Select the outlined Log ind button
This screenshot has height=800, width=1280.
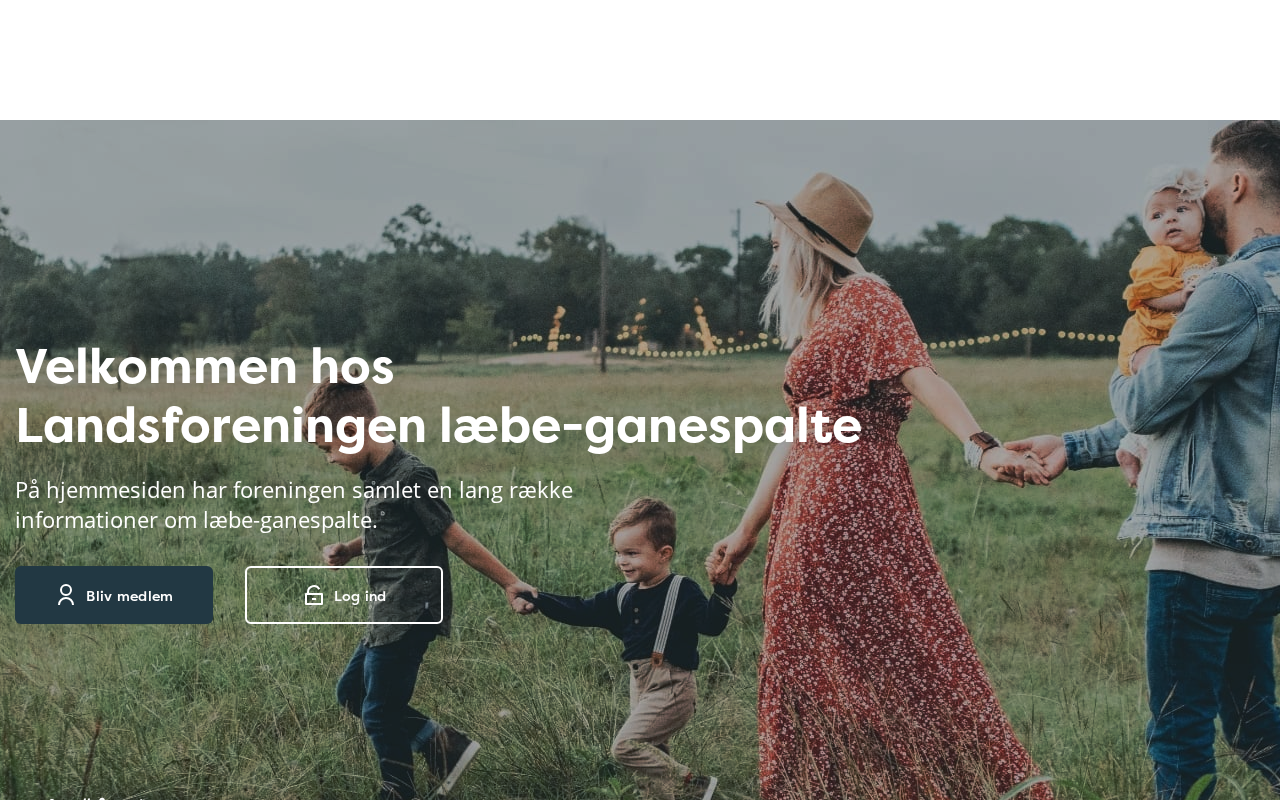[x=344, y=595]
